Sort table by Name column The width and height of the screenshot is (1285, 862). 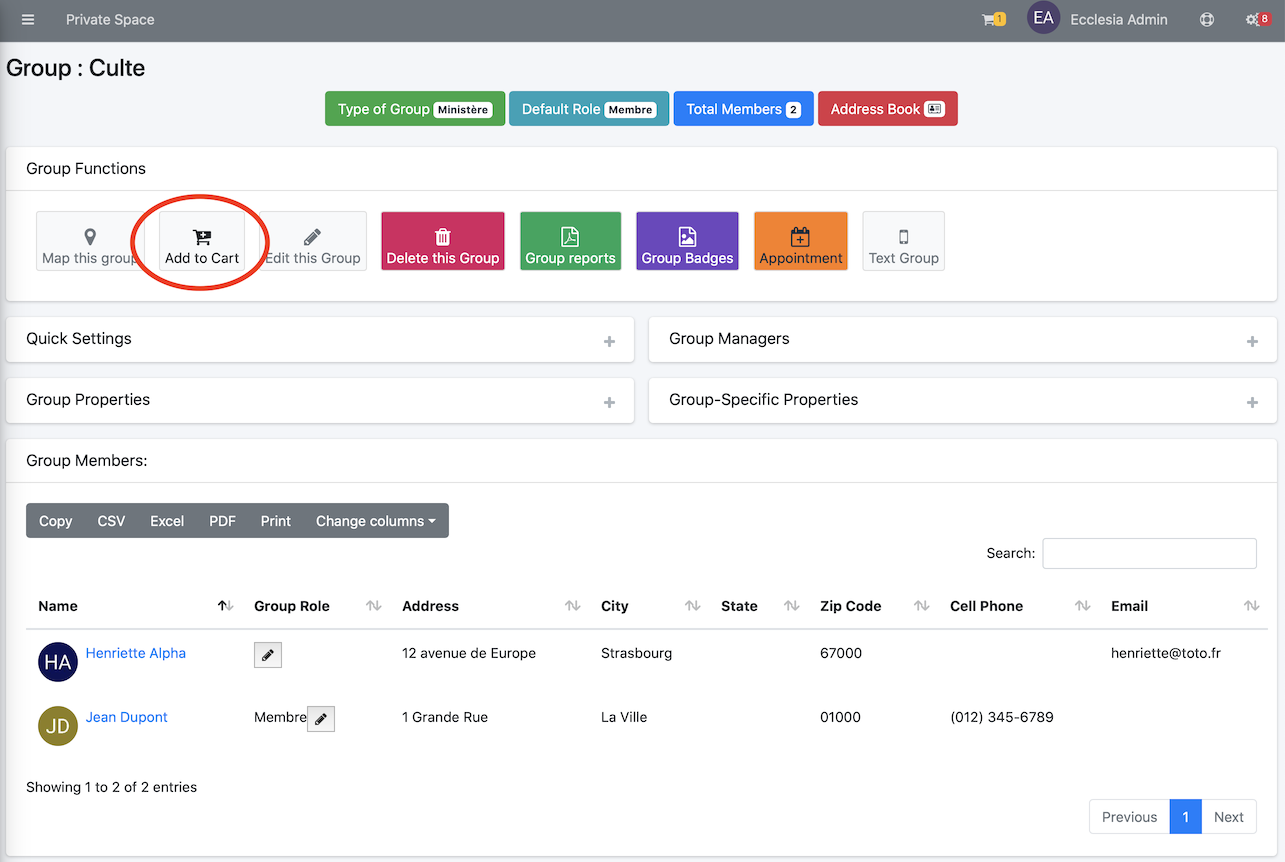coord(134,606)
